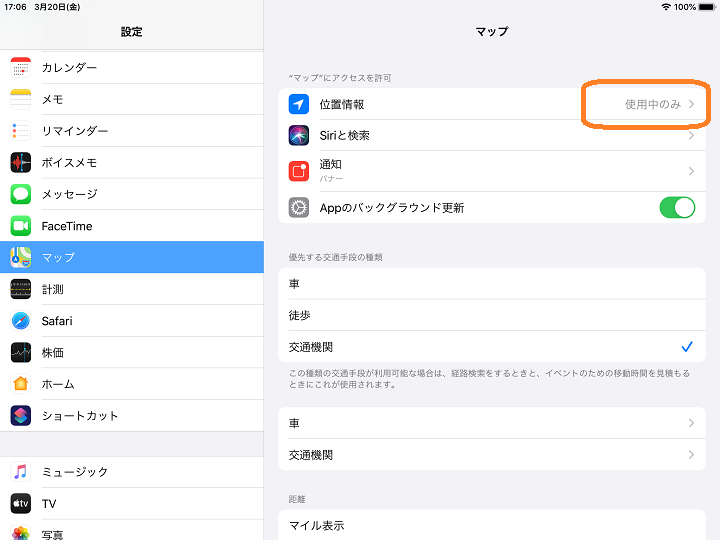720x540 pixels.
Task: Open 株価 settings in sidebar
Action: (x=132, y=352)
